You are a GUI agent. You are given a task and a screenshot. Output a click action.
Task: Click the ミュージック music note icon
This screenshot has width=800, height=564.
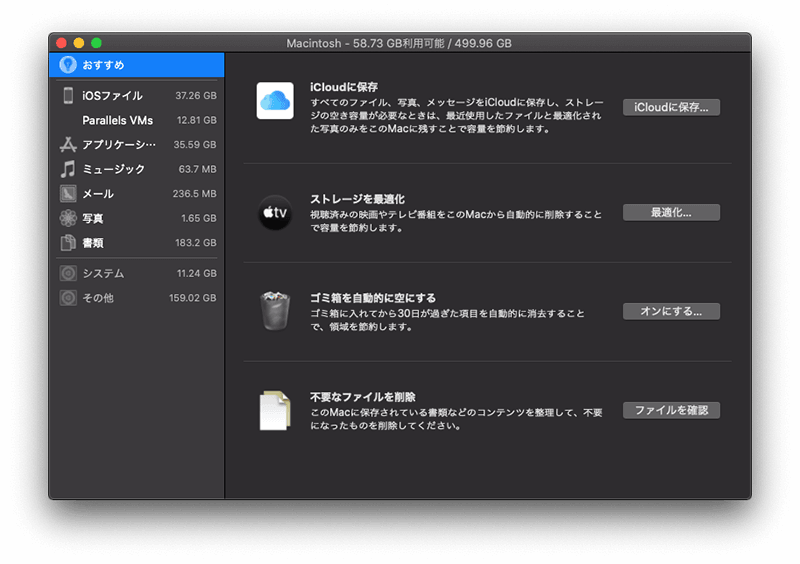point(68,169)
